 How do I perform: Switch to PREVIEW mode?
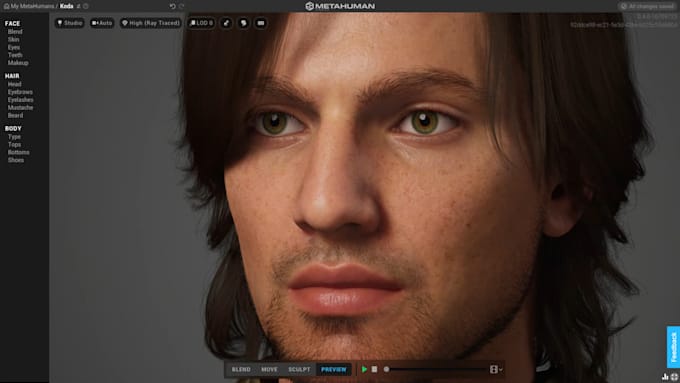[334, 370]
